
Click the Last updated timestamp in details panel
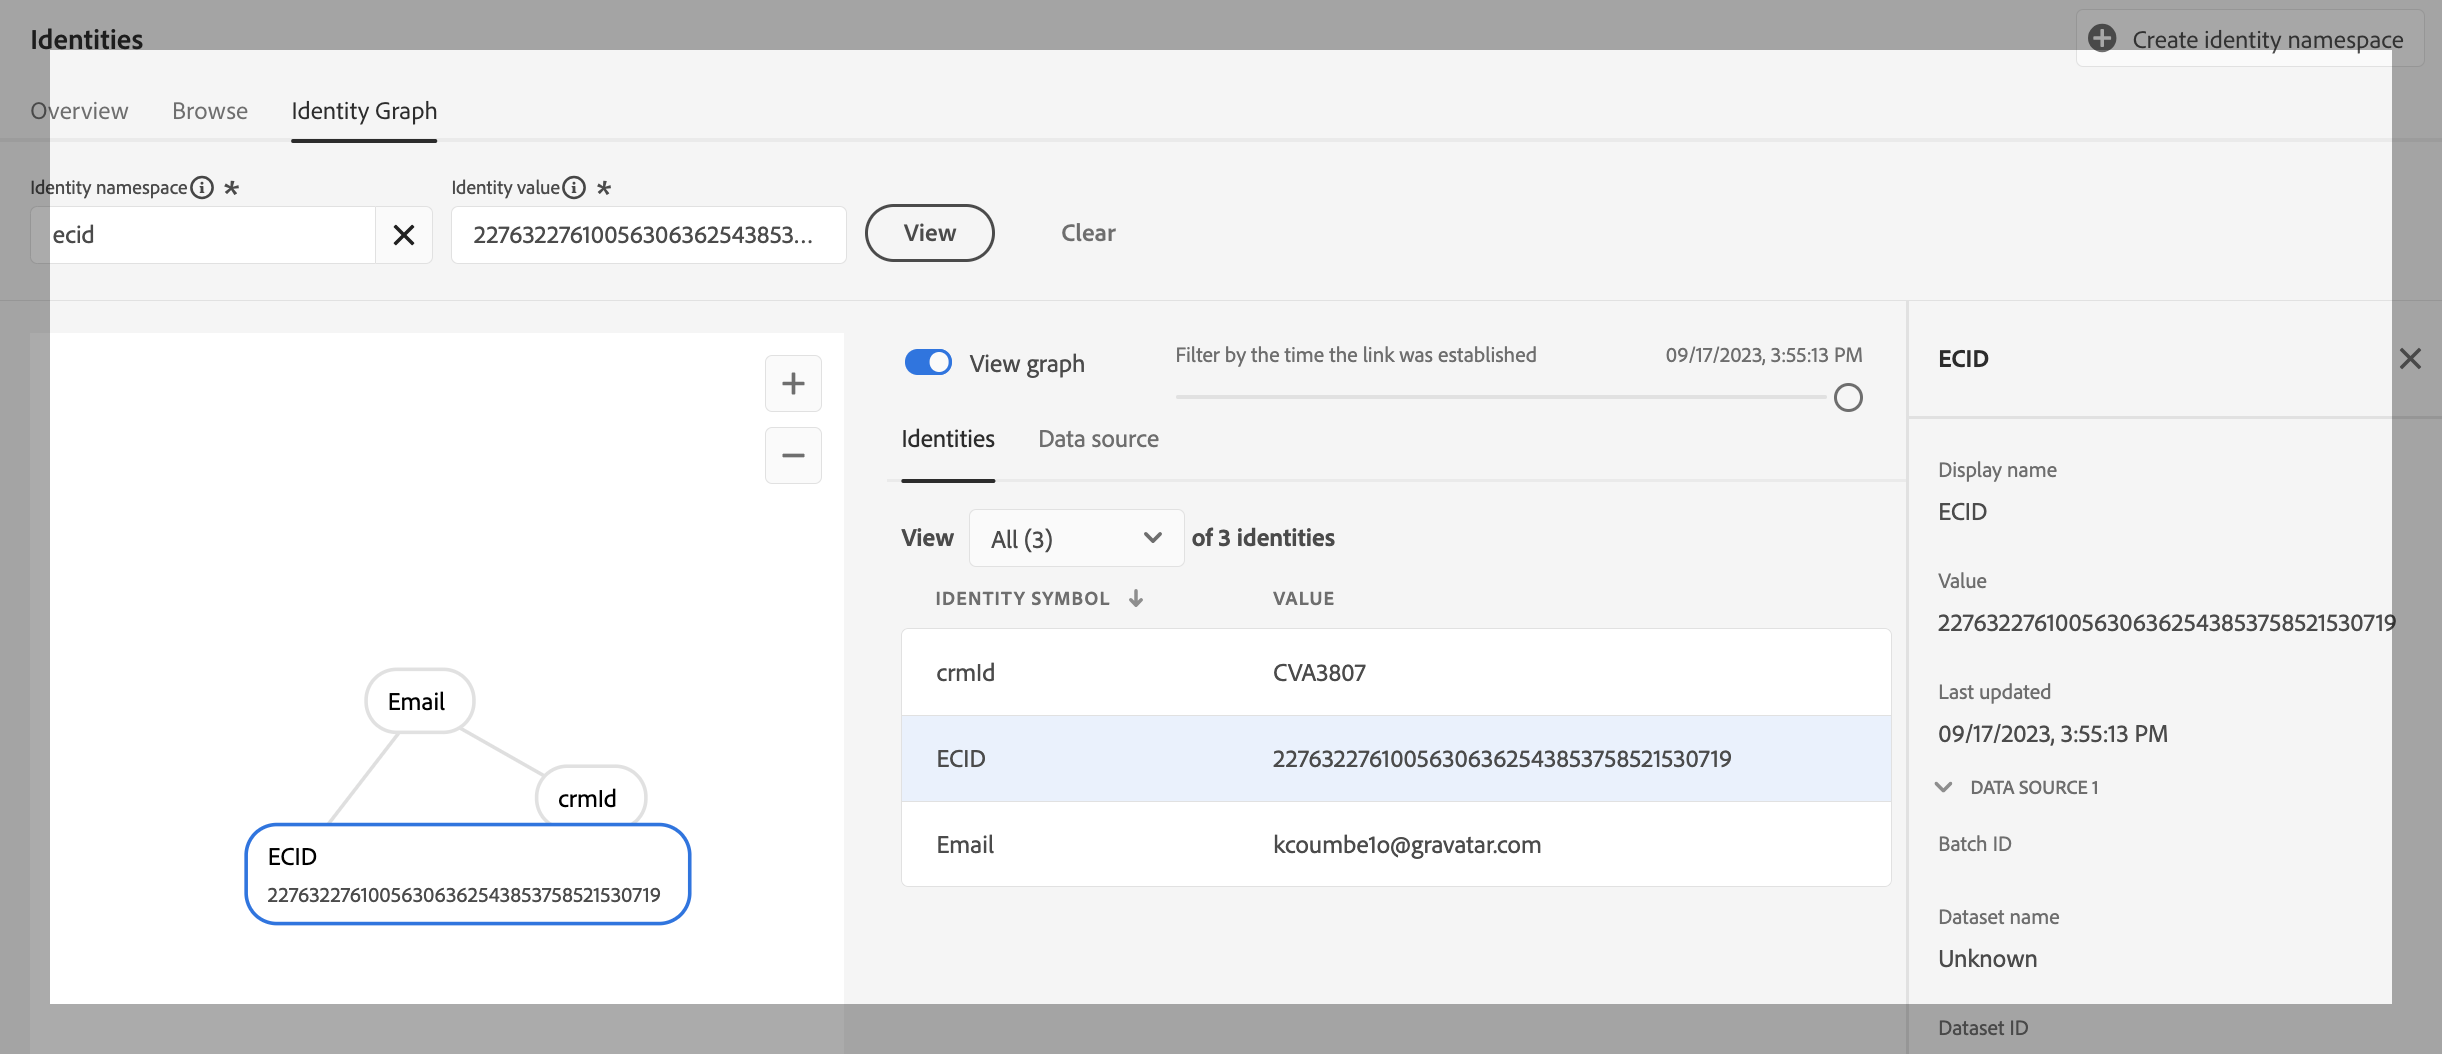coord(2052,734)
